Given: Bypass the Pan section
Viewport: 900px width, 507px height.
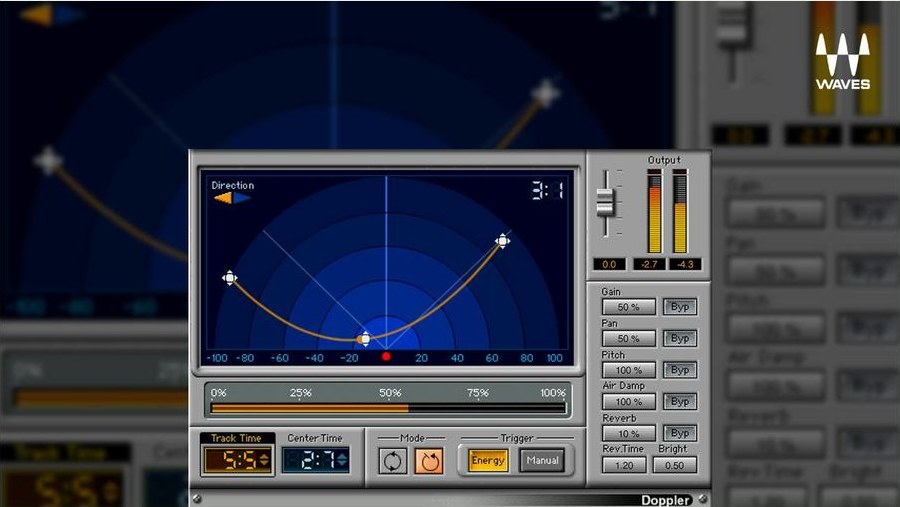Looking at the screenshot, I should 680,338.
